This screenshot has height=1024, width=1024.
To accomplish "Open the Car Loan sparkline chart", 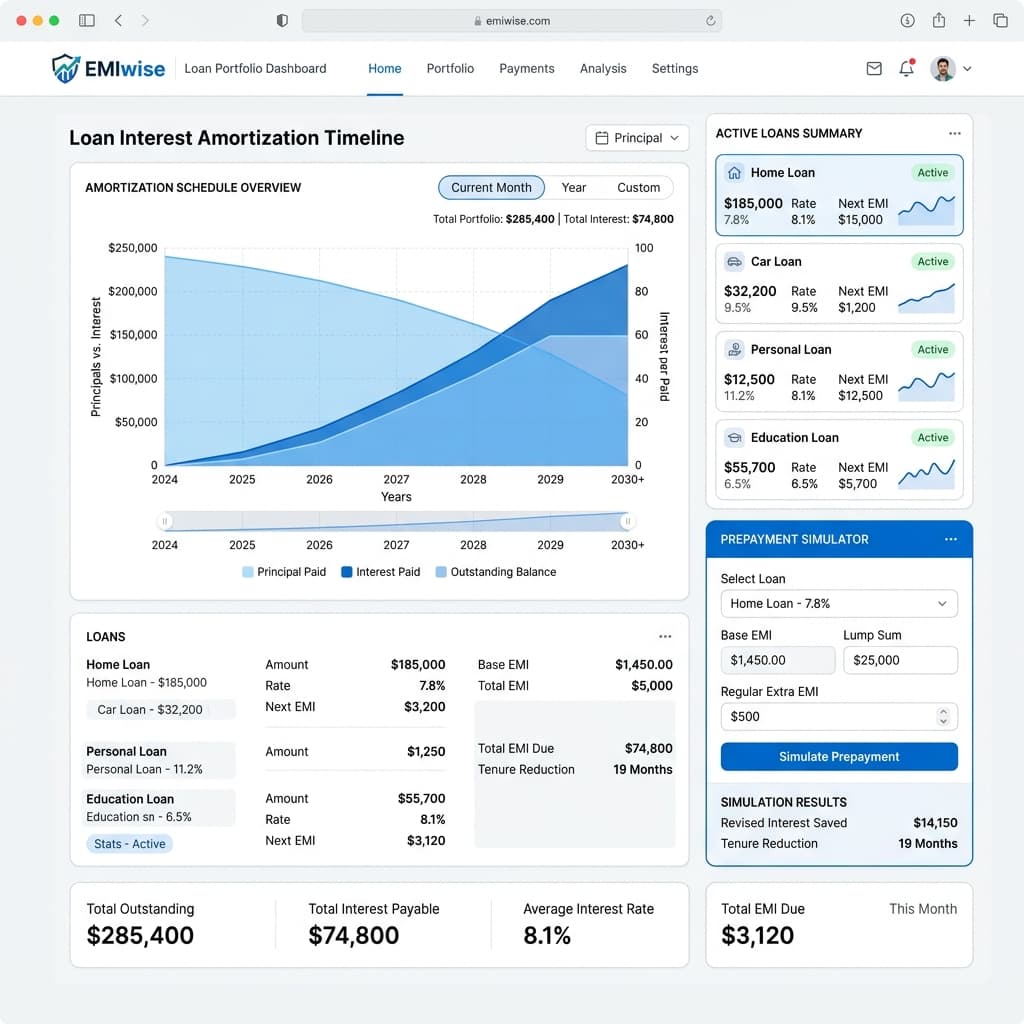I will (926, 298).
